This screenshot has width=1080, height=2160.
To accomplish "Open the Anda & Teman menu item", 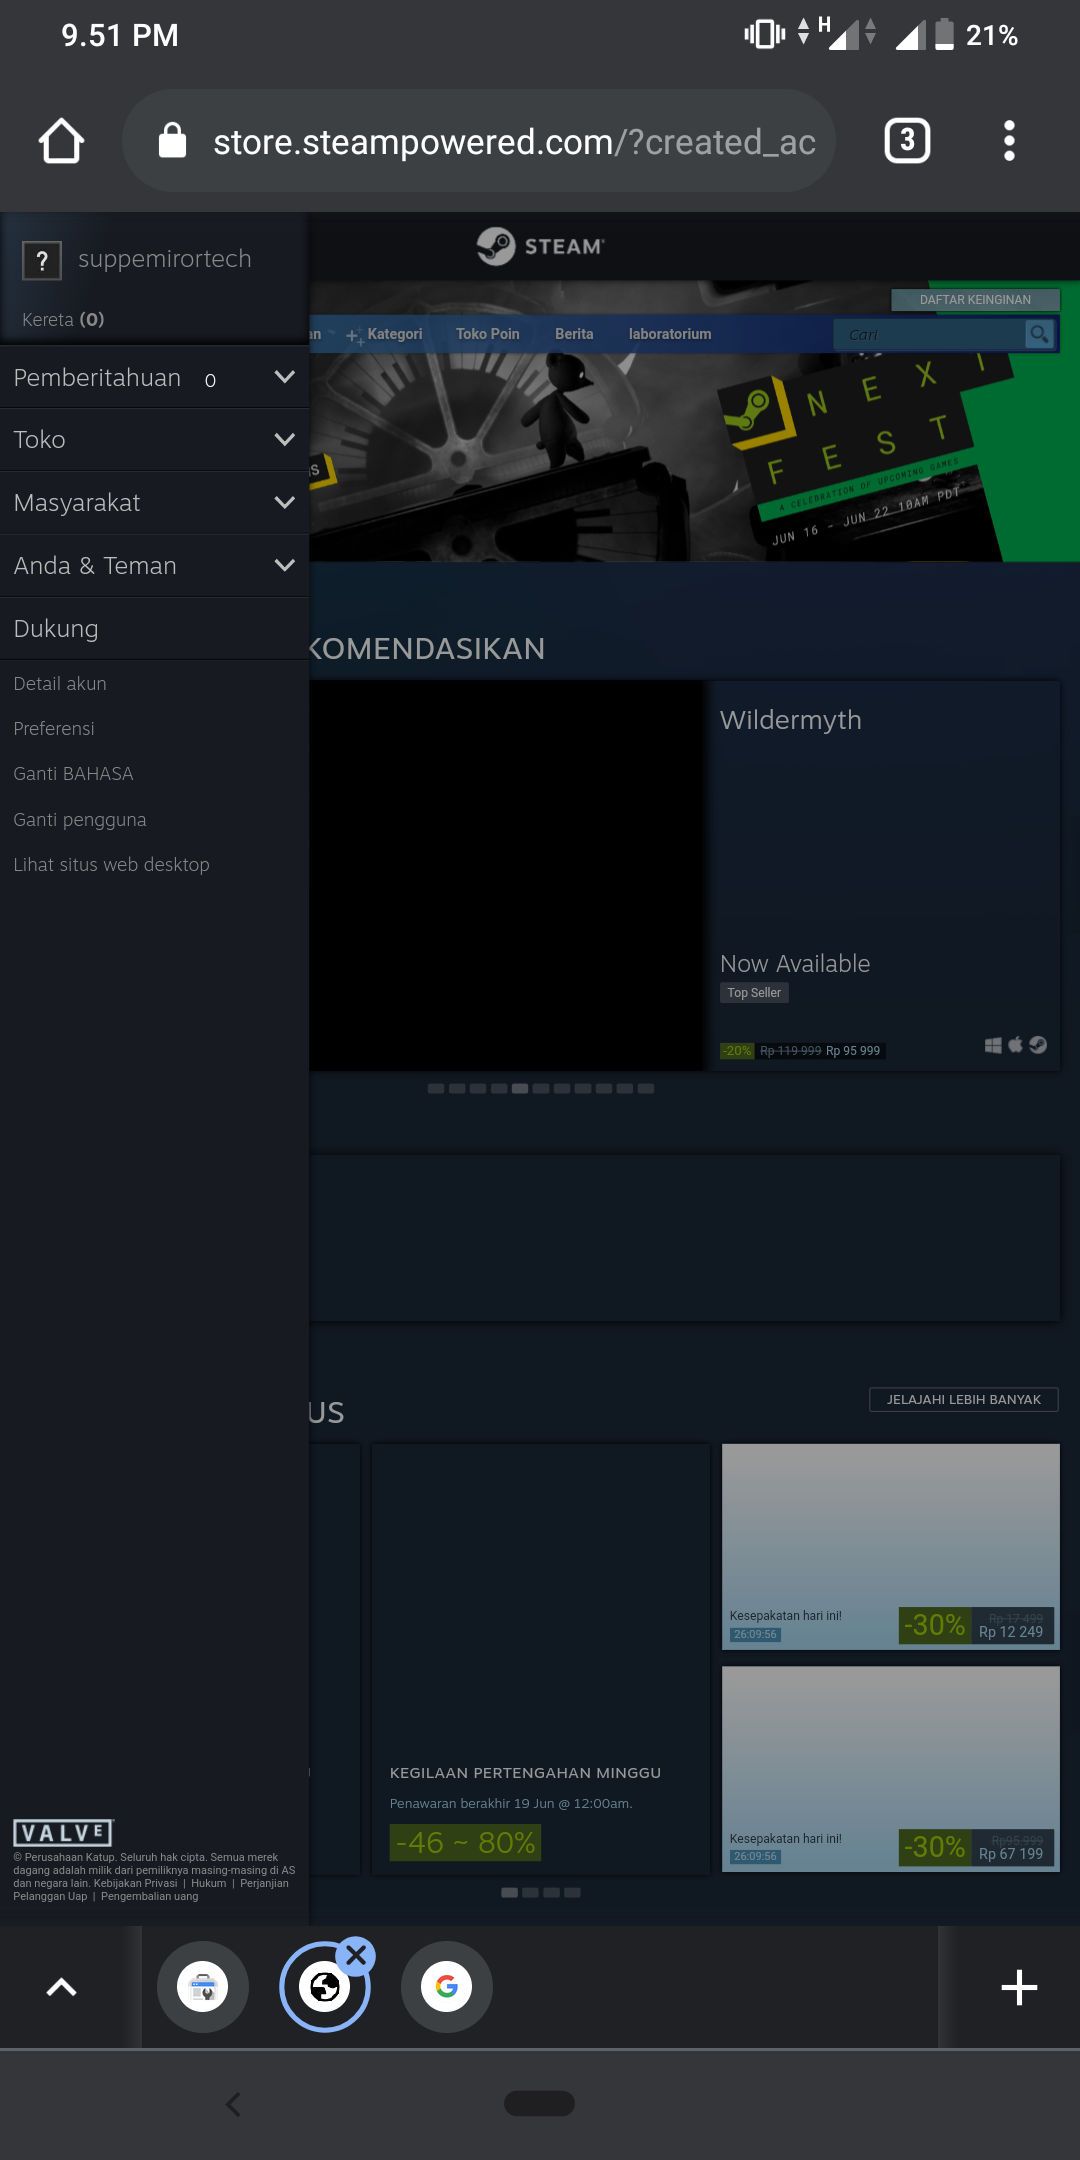I will pos(154,566).
